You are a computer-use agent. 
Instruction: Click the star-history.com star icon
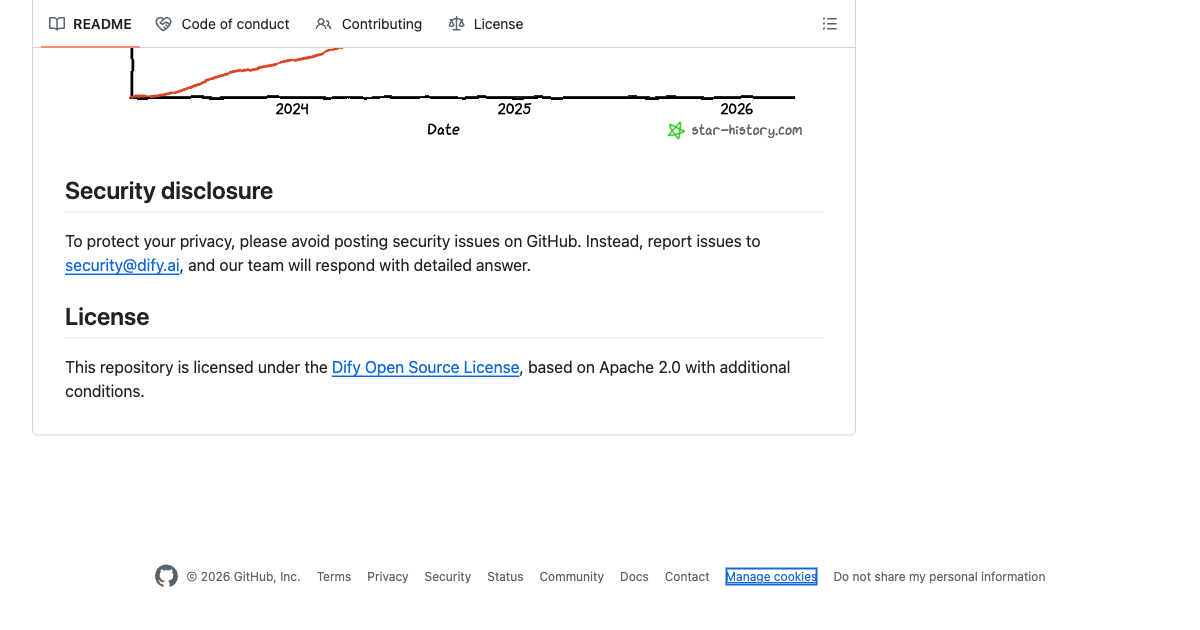(x=676, y=130)
